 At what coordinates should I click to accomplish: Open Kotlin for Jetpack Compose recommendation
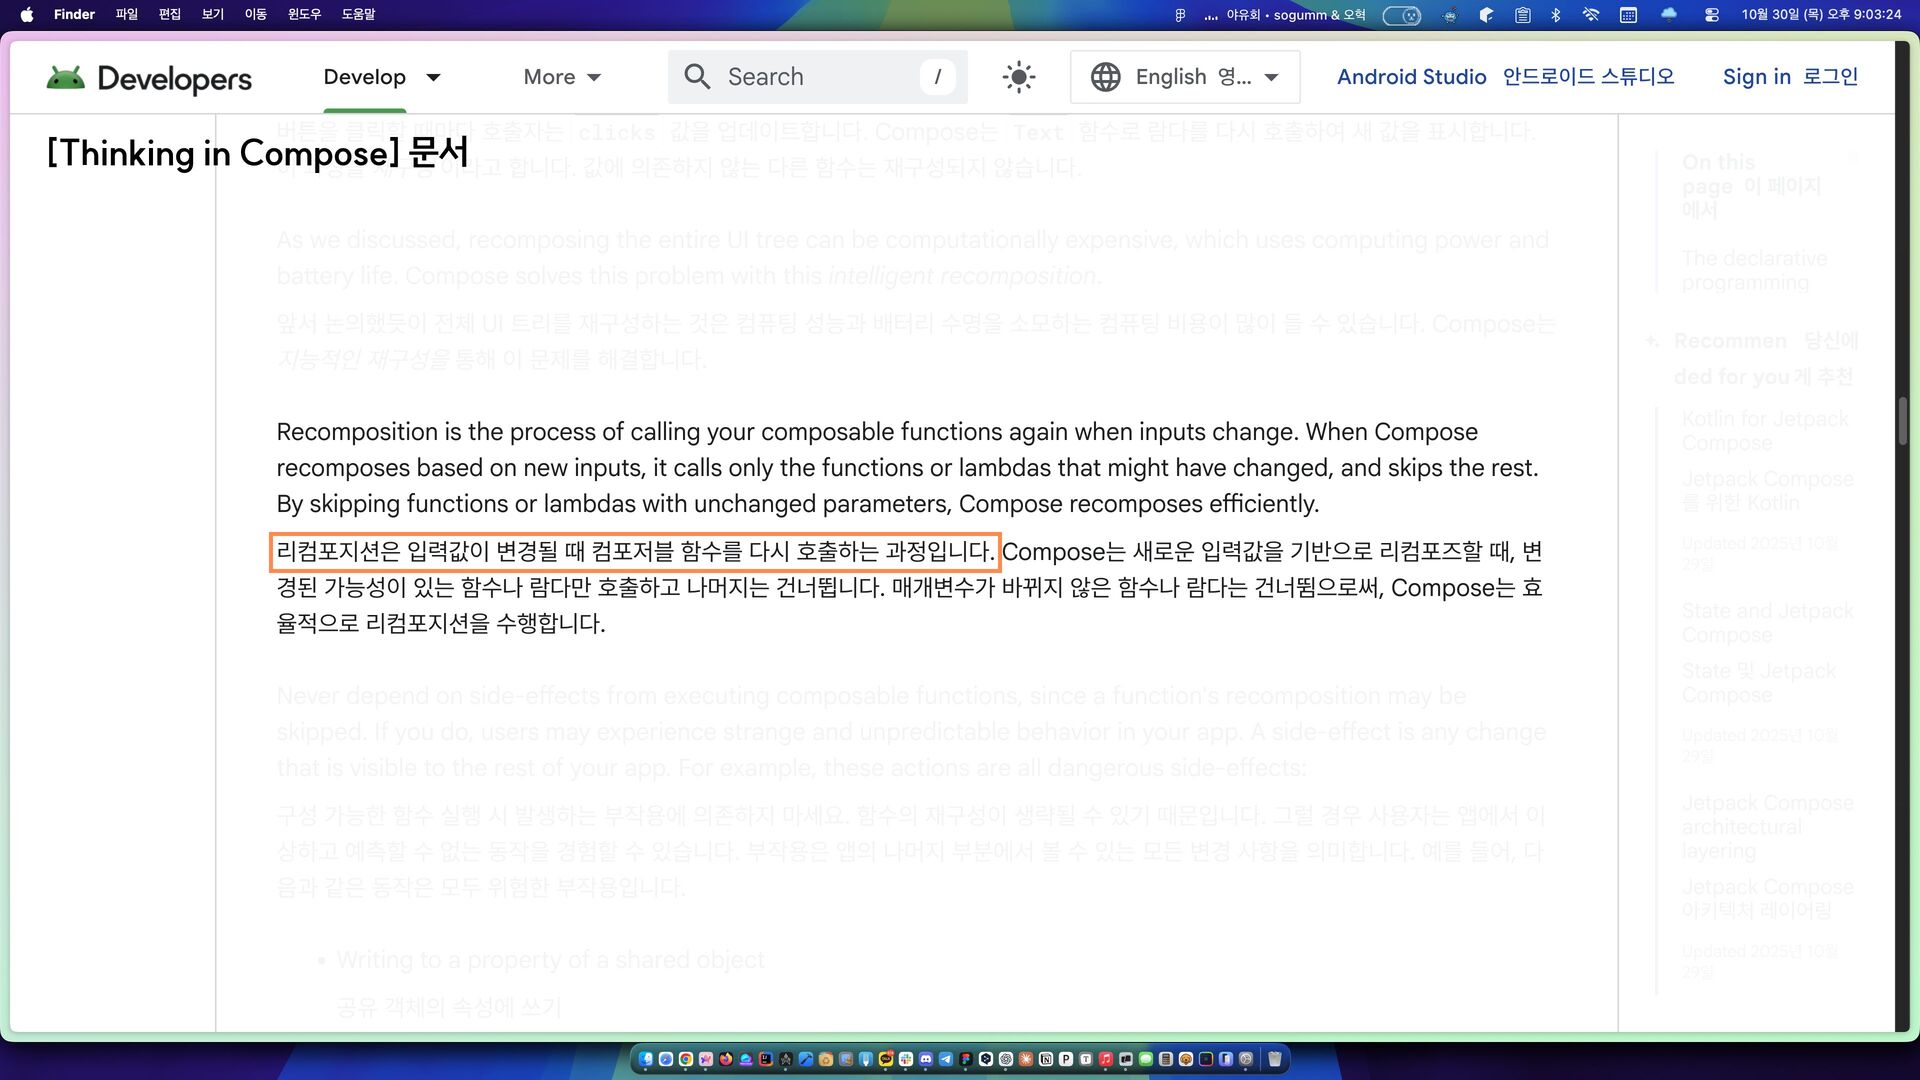1764,431
